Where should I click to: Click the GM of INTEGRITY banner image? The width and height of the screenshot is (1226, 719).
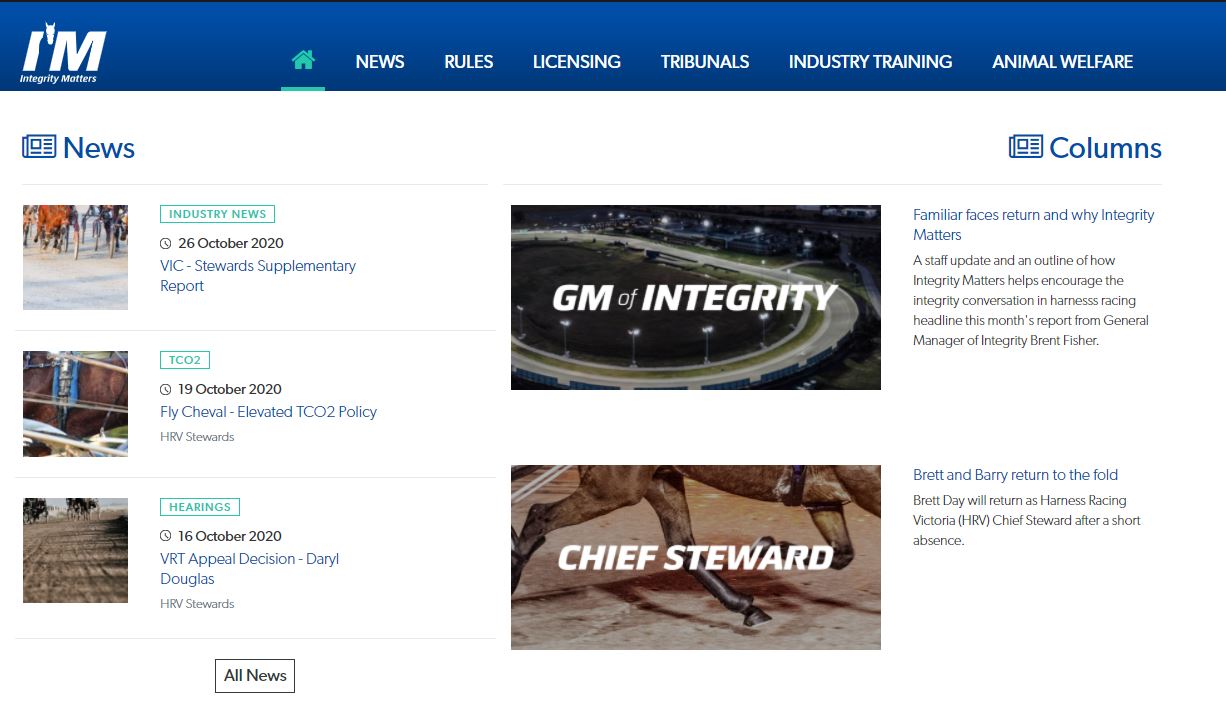click(x=696, y=297)
